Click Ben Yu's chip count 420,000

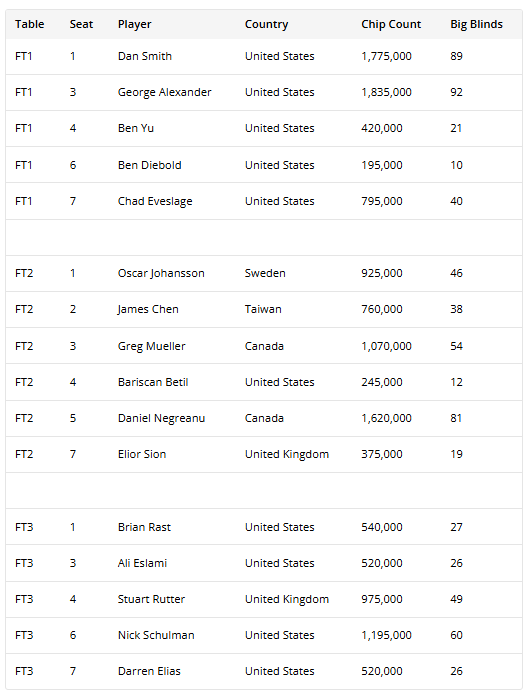tap(382, 128)
